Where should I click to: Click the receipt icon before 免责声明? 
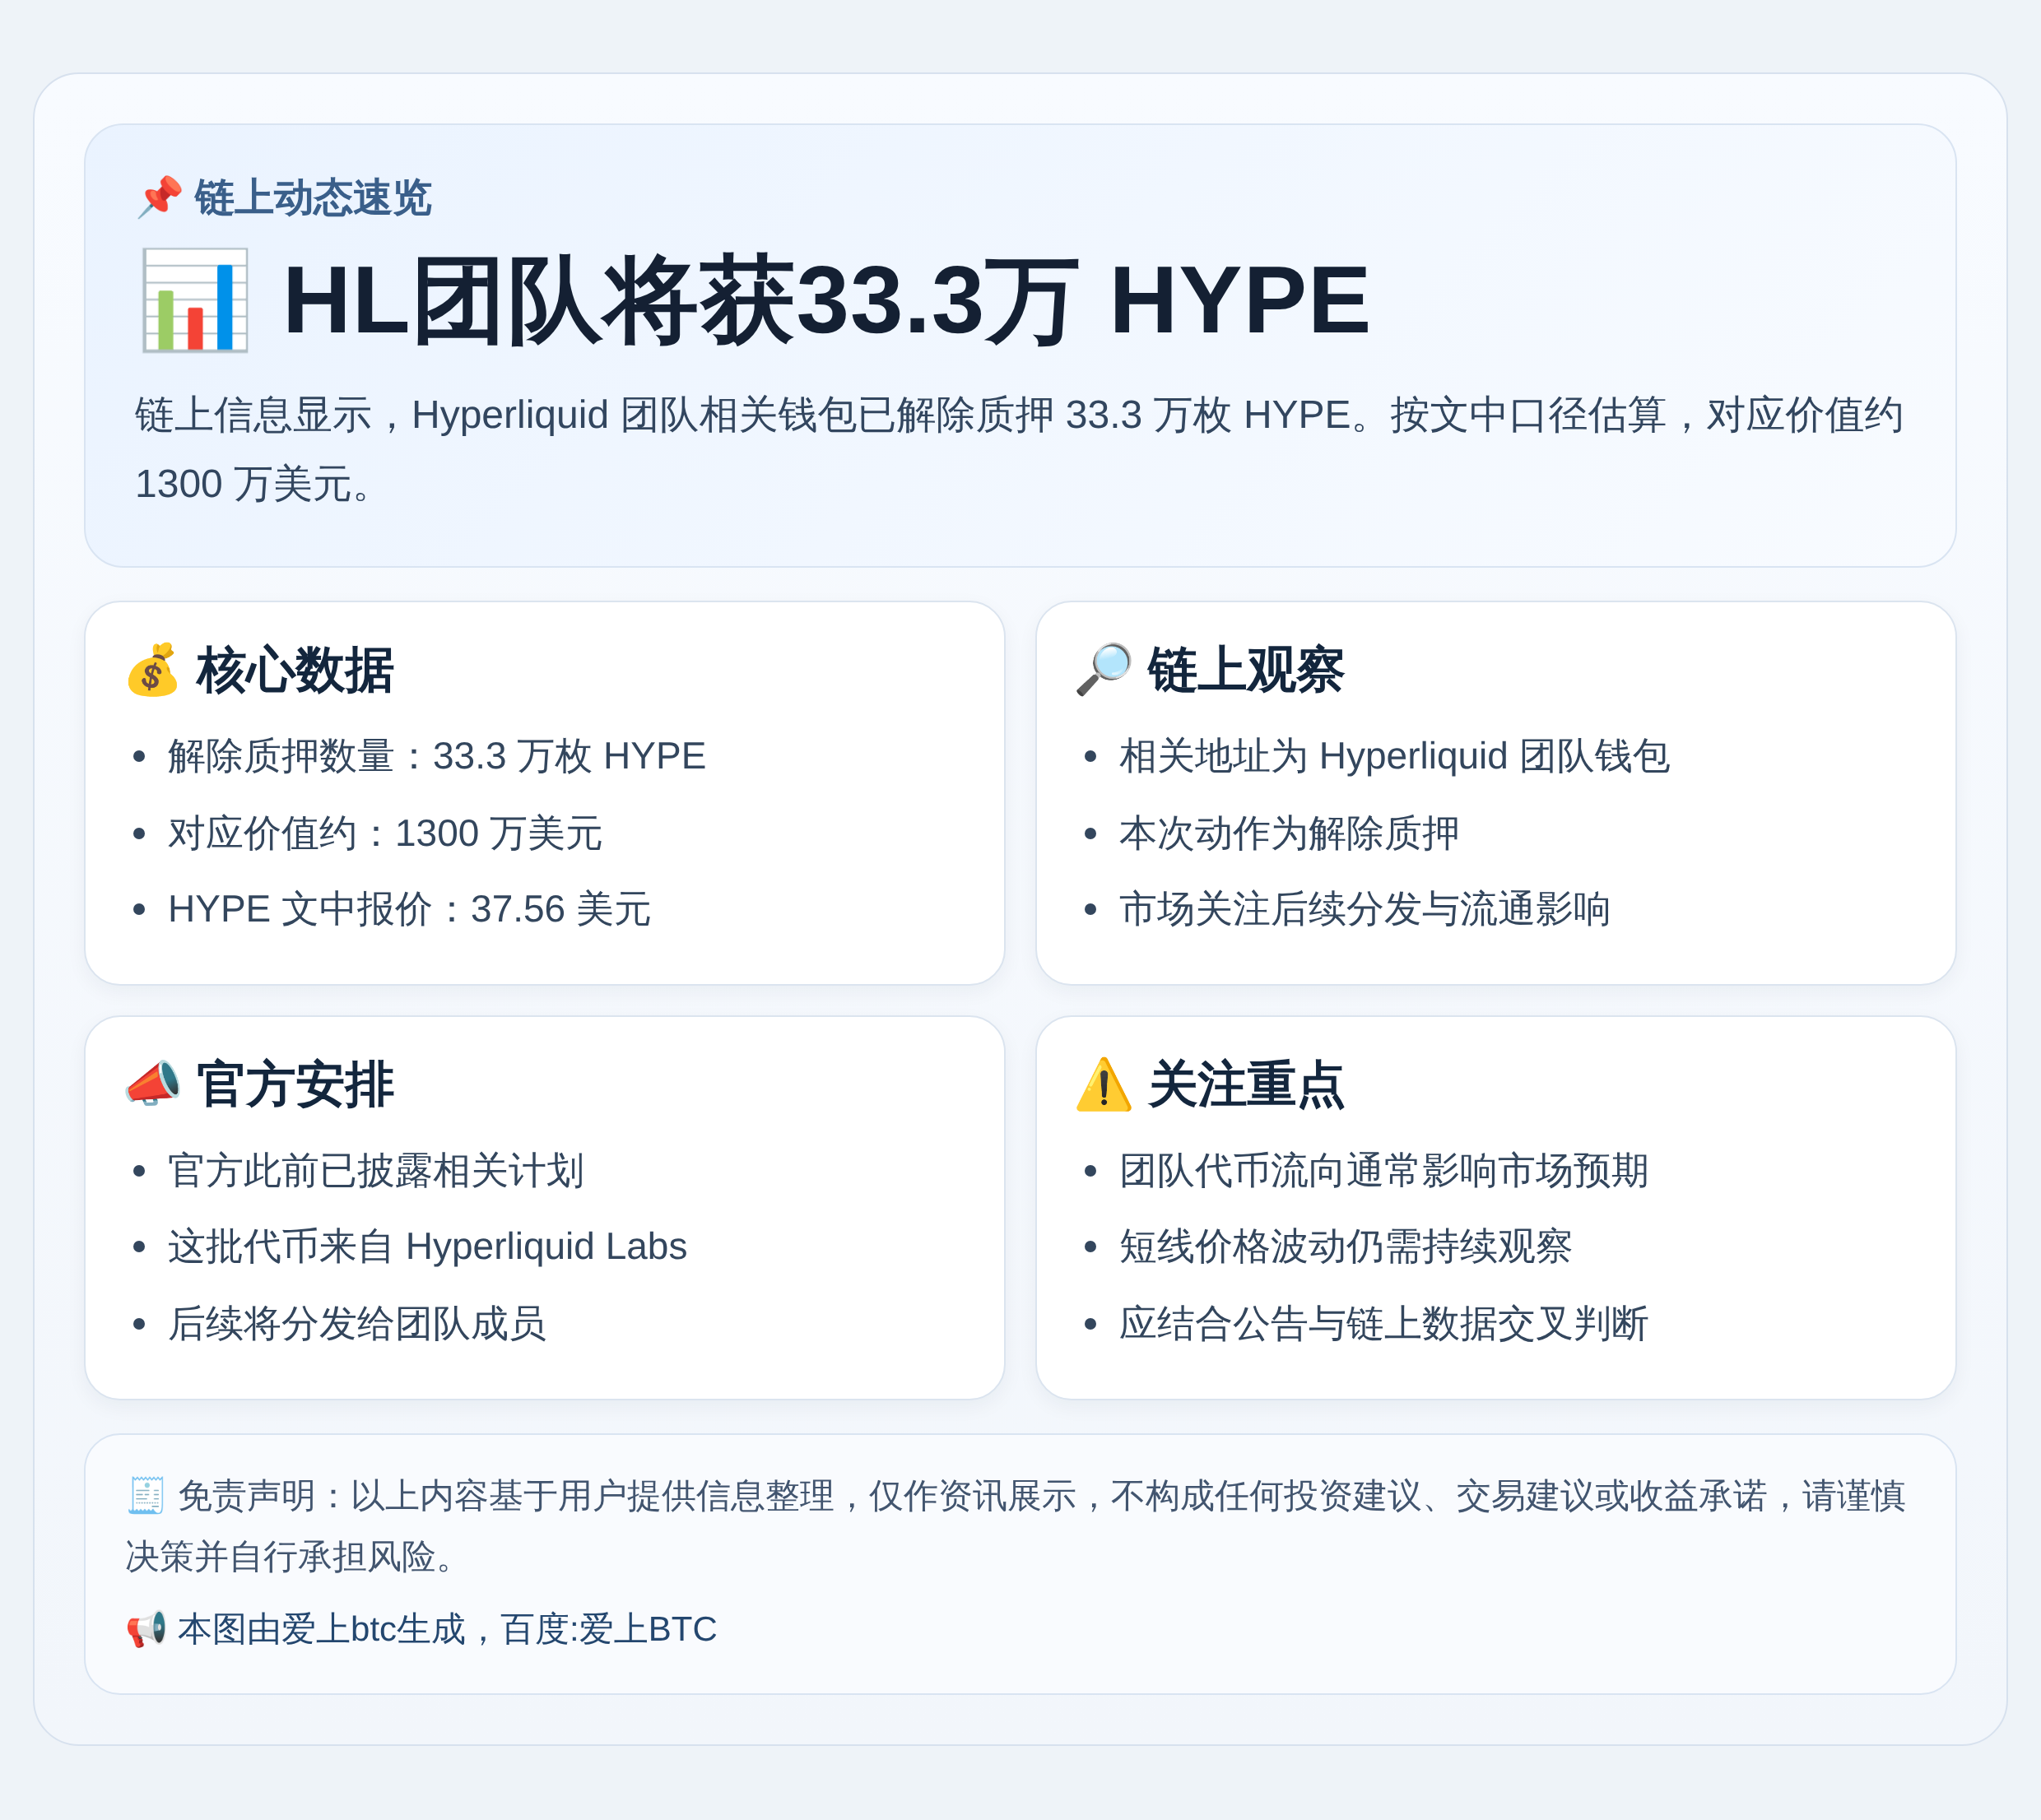pyautogui.click(x=146, y=1496)
